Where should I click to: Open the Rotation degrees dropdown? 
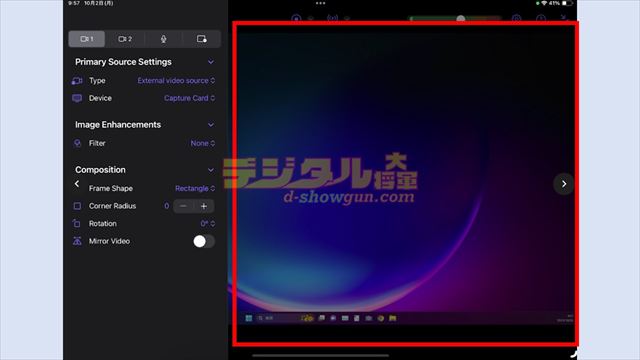tap(208, 224)
